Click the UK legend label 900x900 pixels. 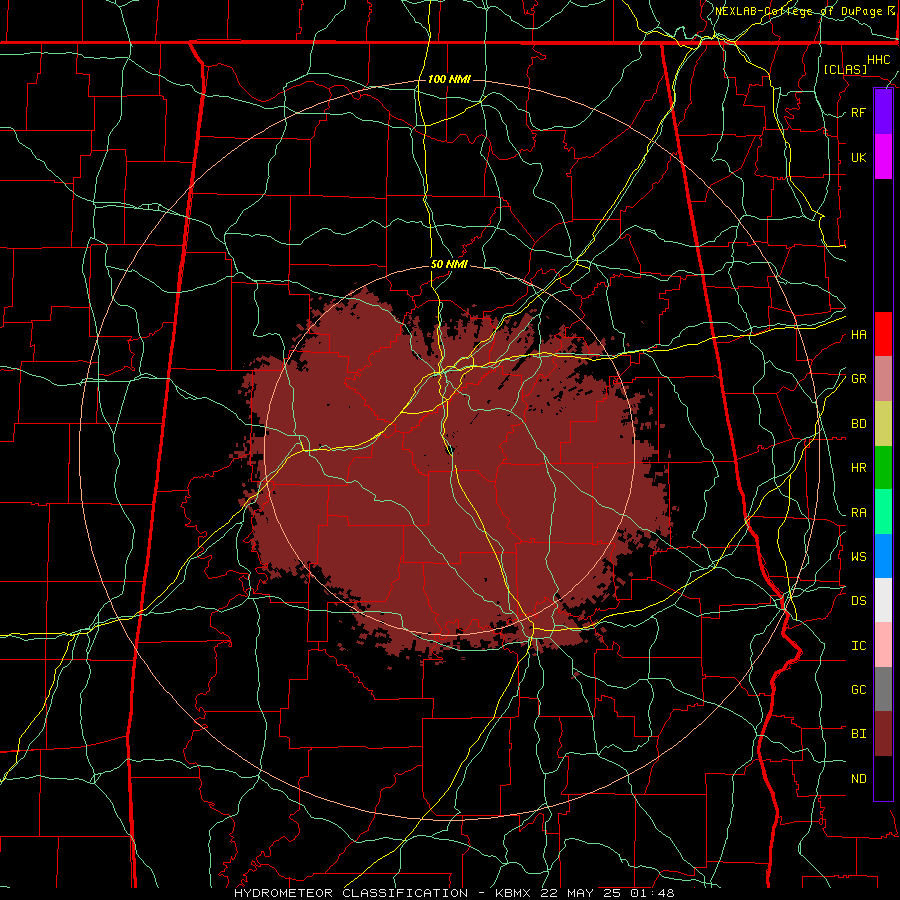coord(858,157)
